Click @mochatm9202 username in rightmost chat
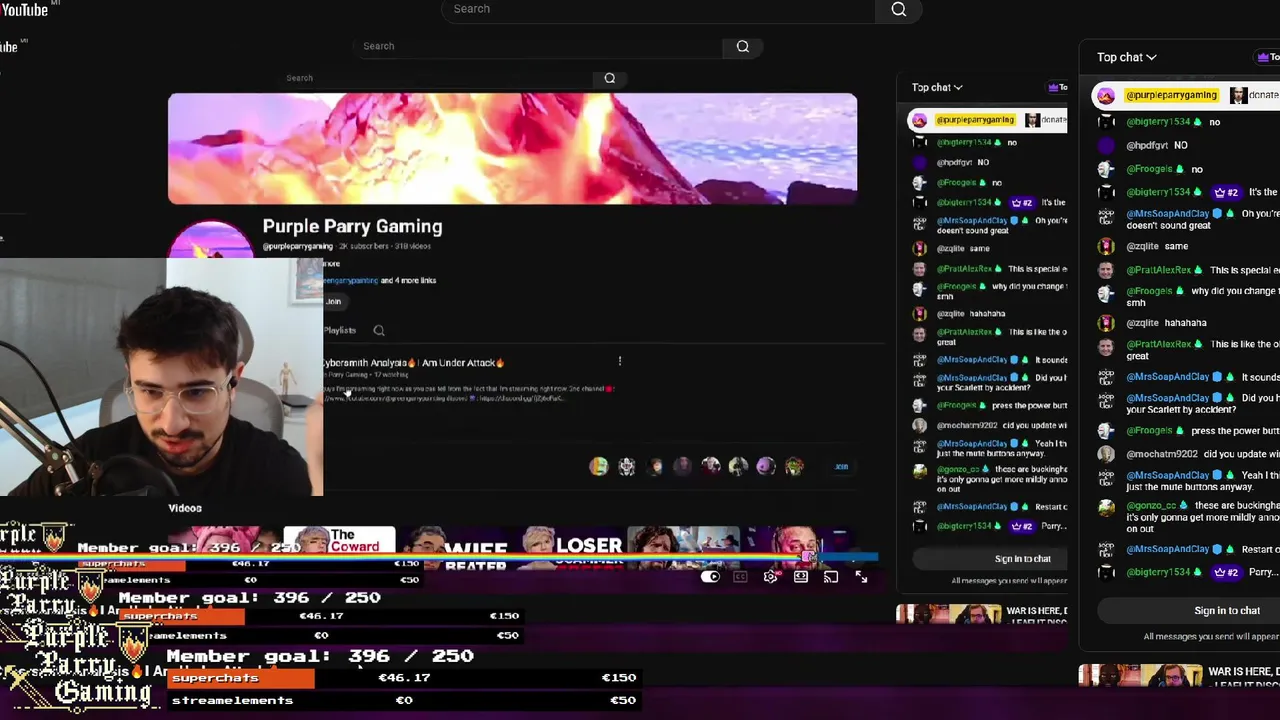1280x720 pixels. point(1161,454)
